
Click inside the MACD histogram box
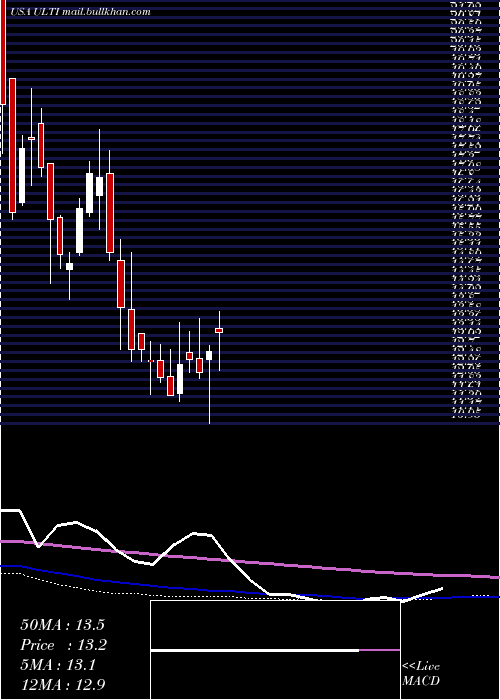coord(275,650)
